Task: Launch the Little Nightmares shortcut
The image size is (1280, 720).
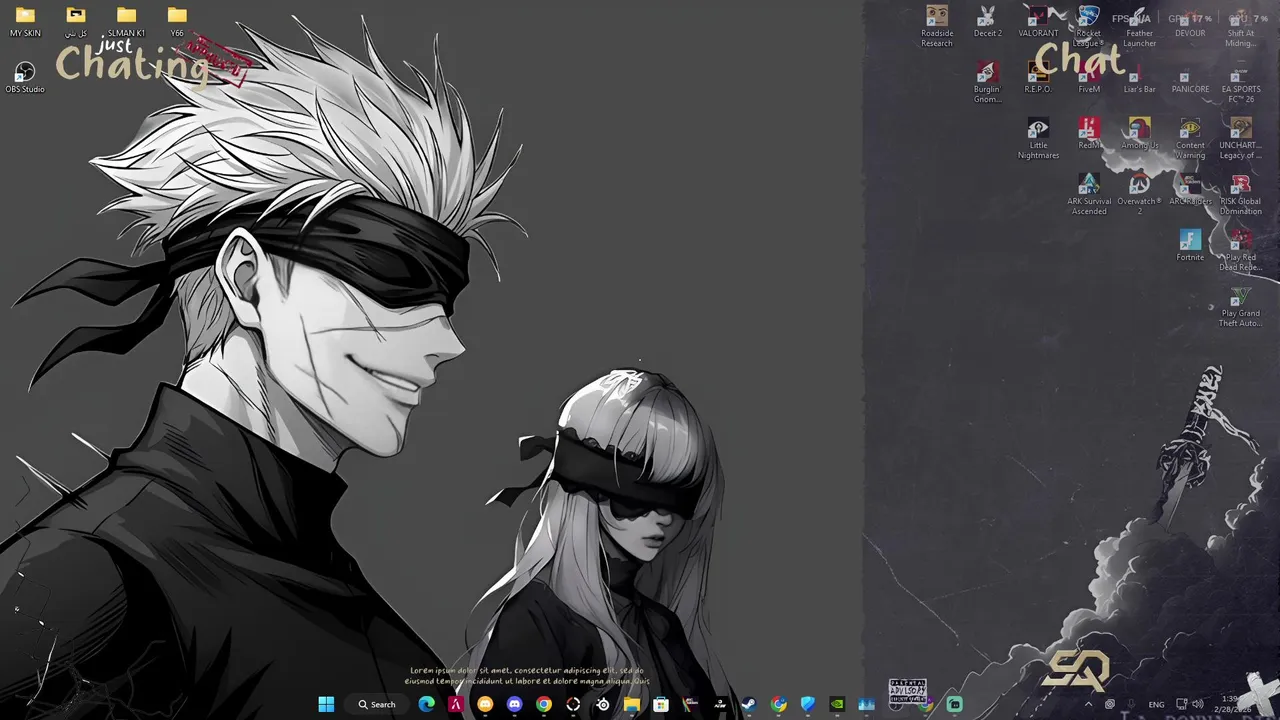Action: (x=1038, y=138)
